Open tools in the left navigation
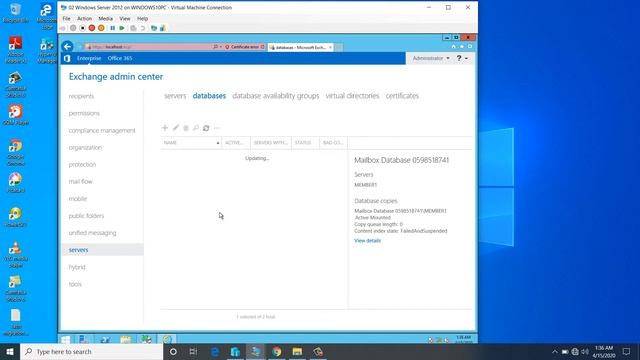The height and width of the screenshot is (360, 640). [75, 284]
